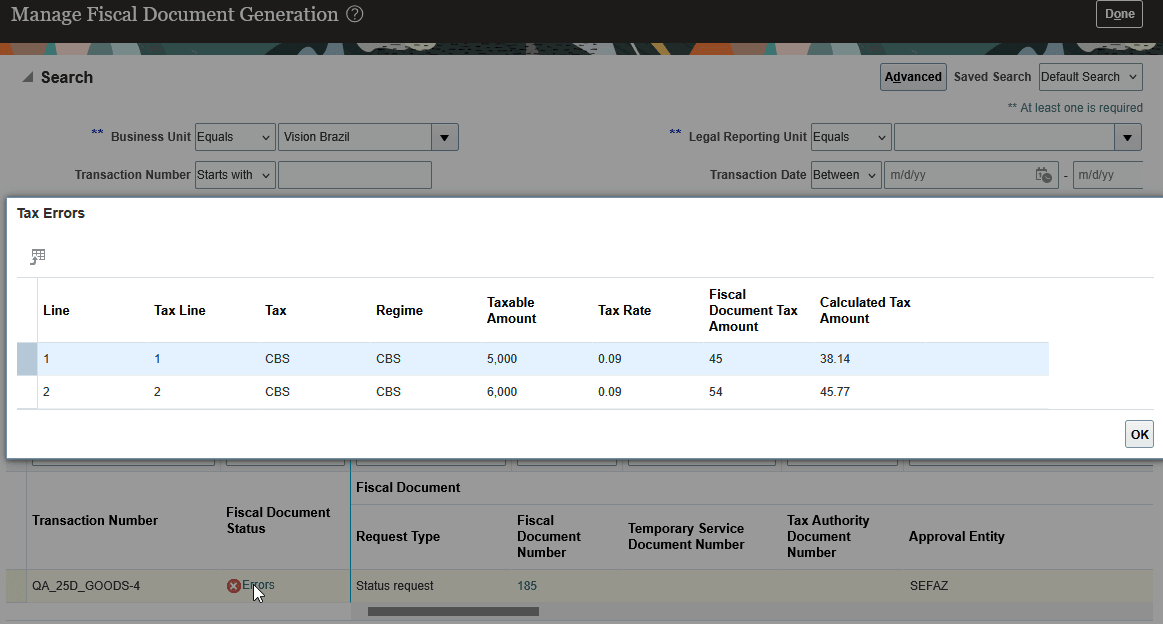
Task: Click the Transaction Number input field
Action: (354, 175)
